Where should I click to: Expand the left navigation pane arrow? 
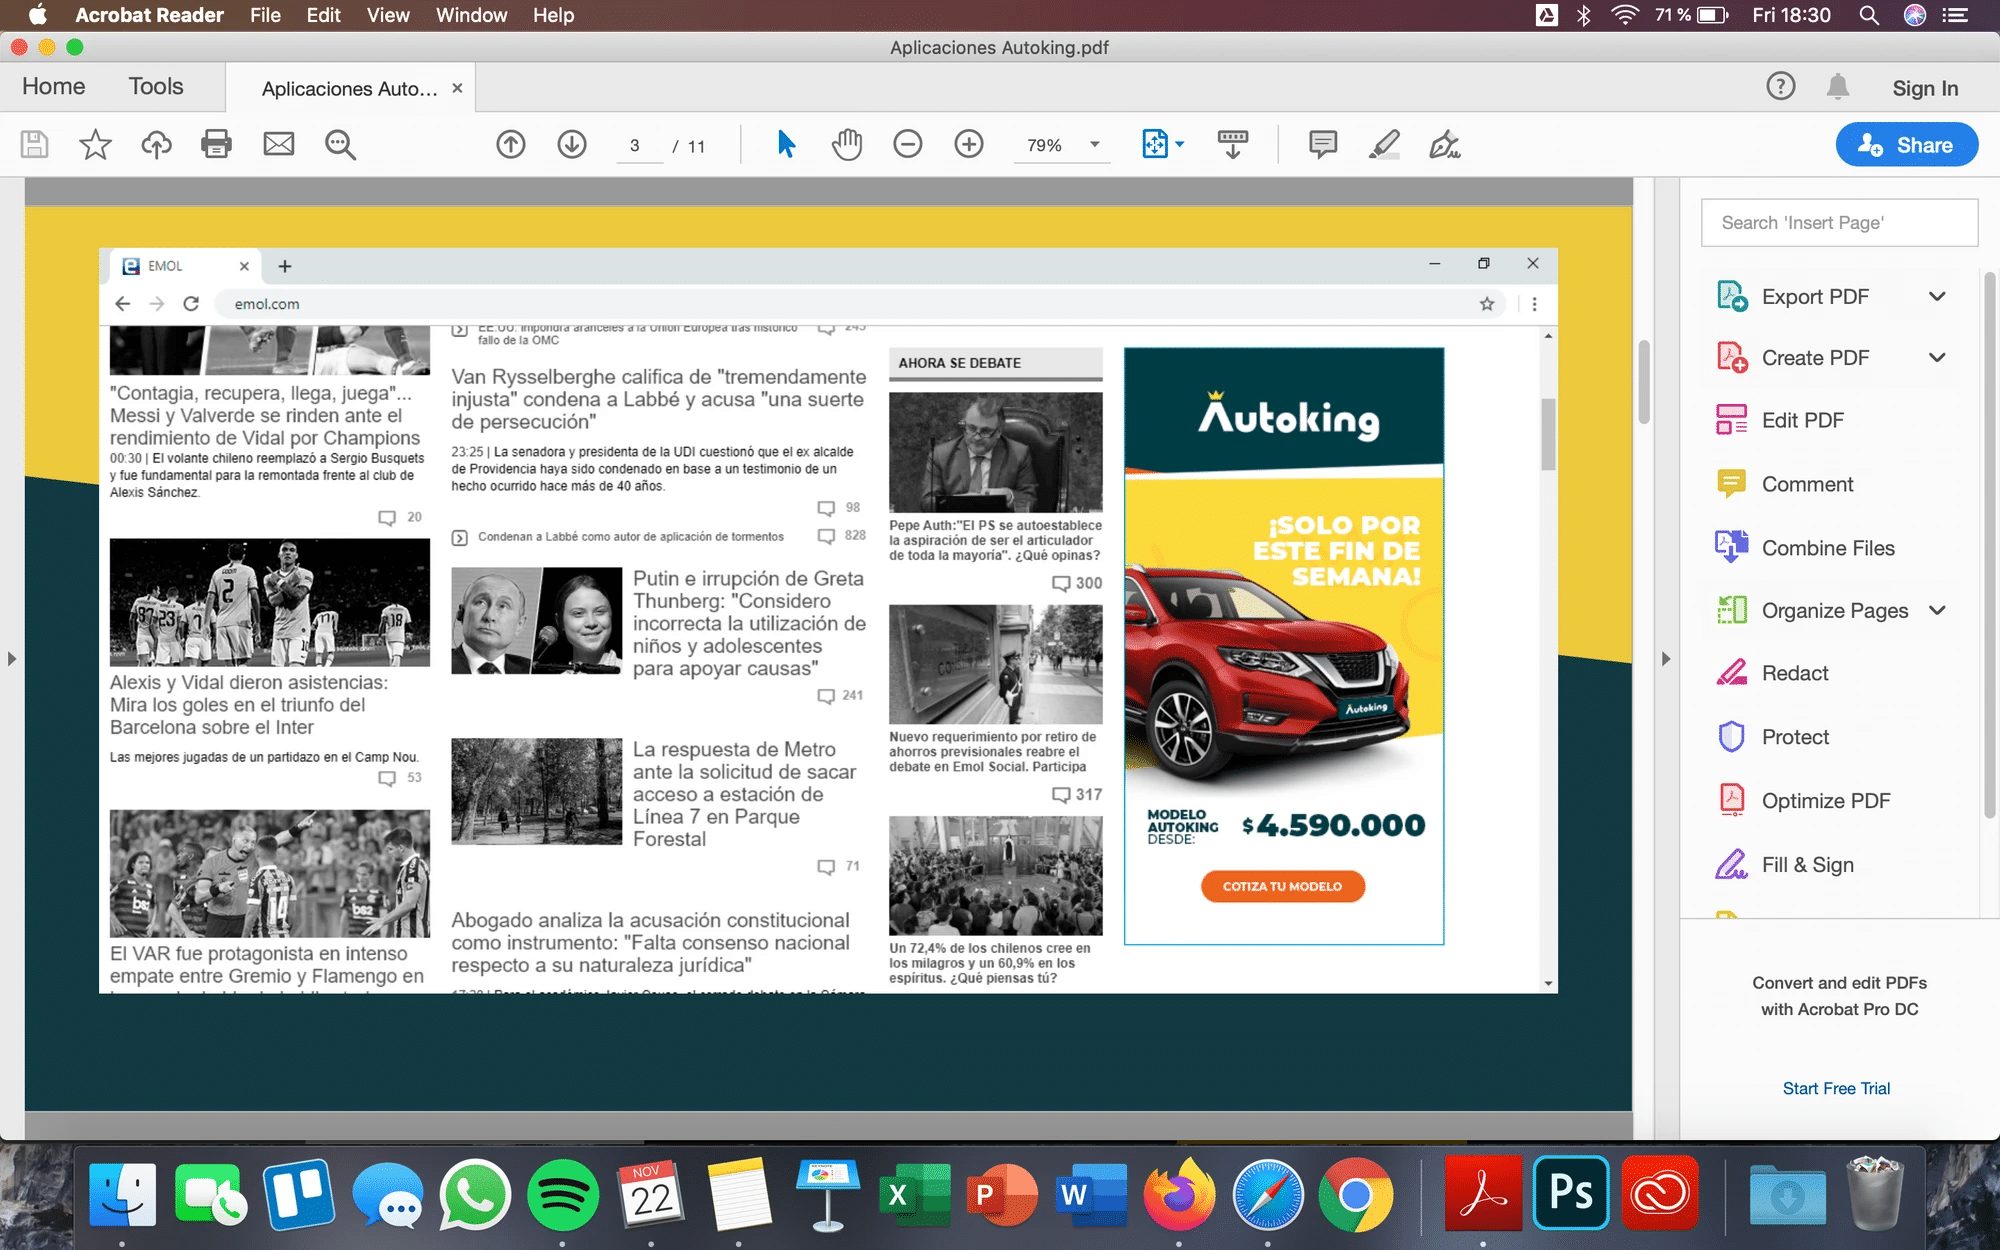tap(12, 659)
